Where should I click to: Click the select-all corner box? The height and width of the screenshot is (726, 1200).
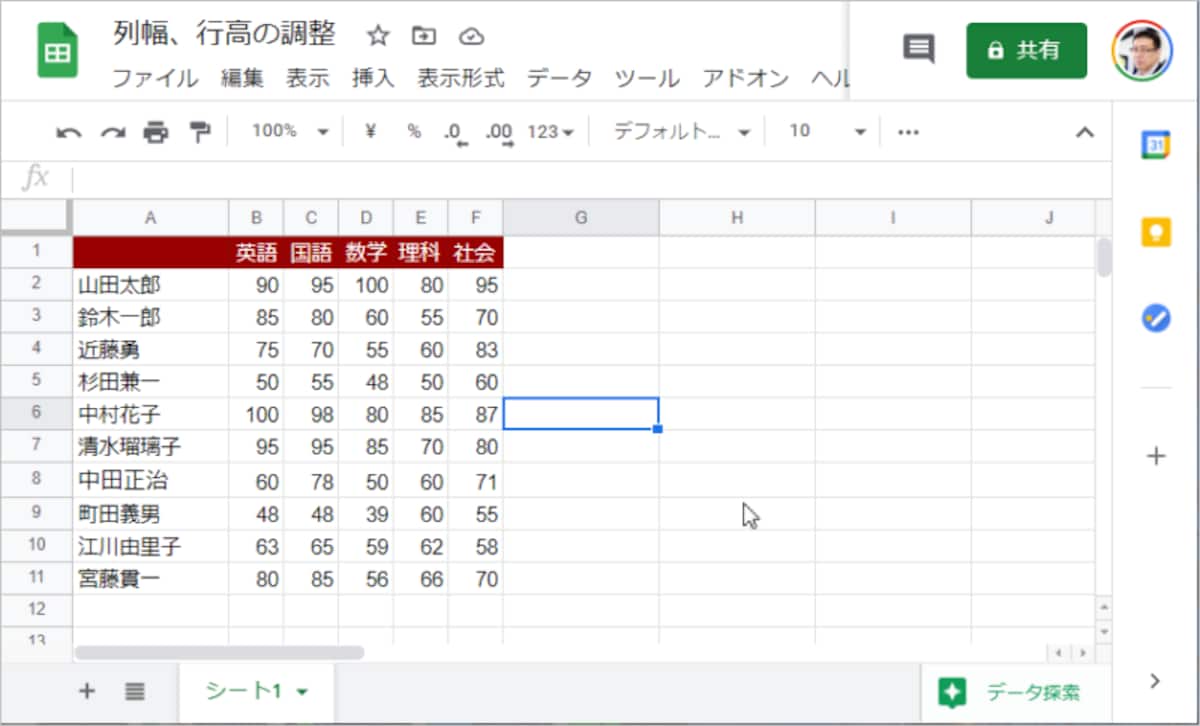(36, 217)
